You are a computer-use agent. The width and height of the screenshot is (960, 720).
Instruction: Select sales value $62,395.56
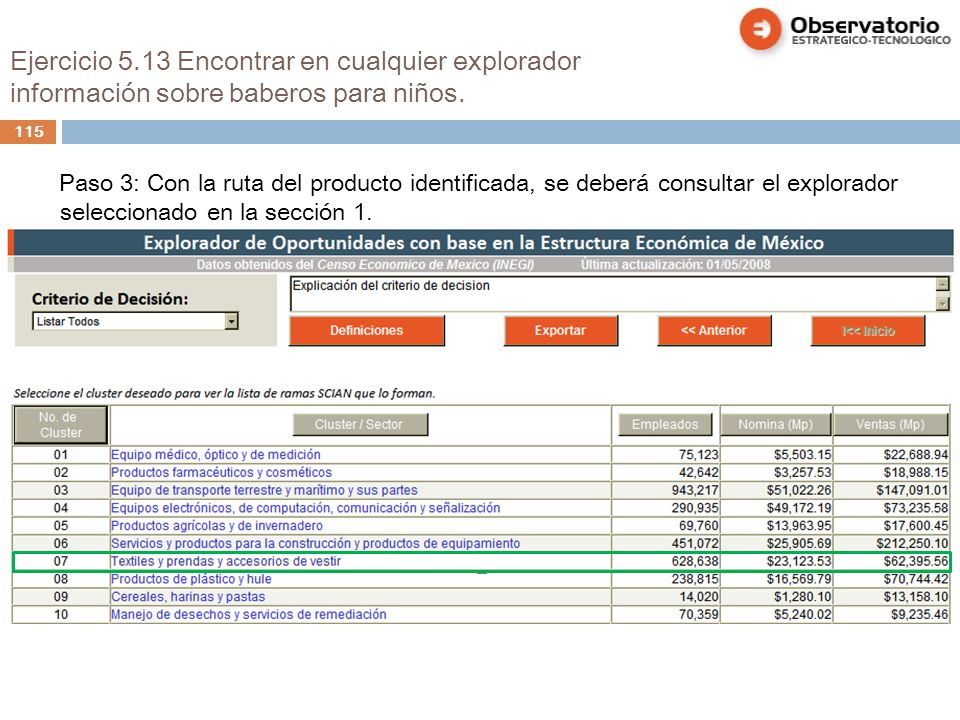coord(916,561)
